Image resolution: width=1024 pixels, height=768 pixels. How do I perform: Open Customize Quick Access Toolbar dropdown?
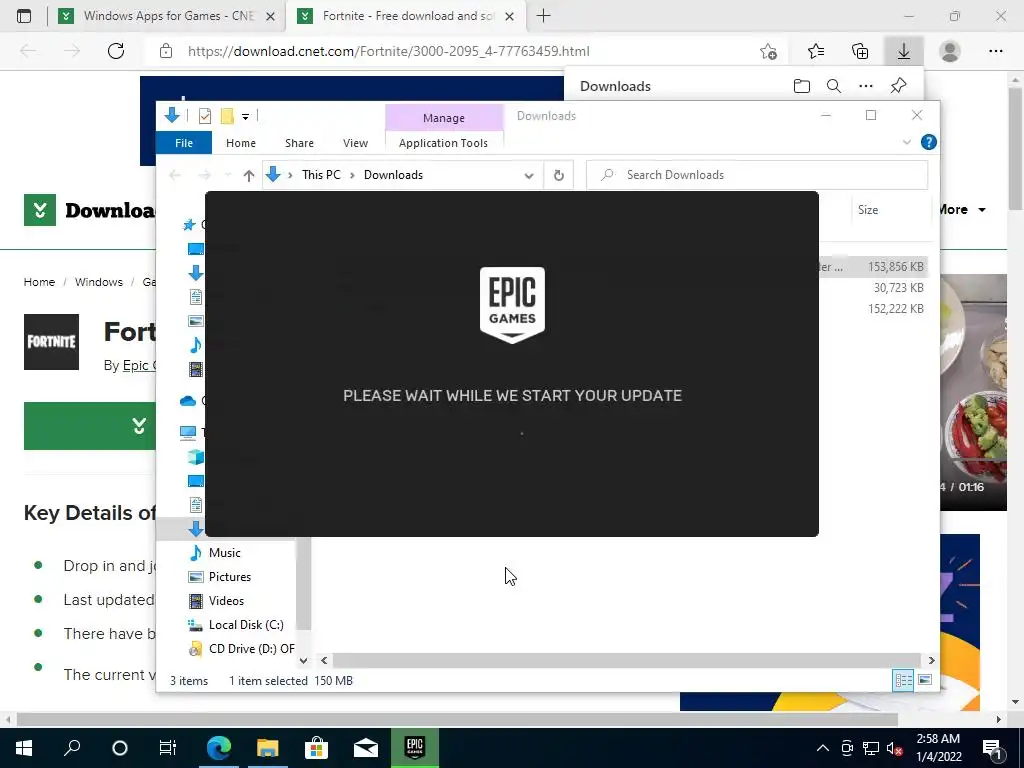pyautogui.click(x=246, y=116)
